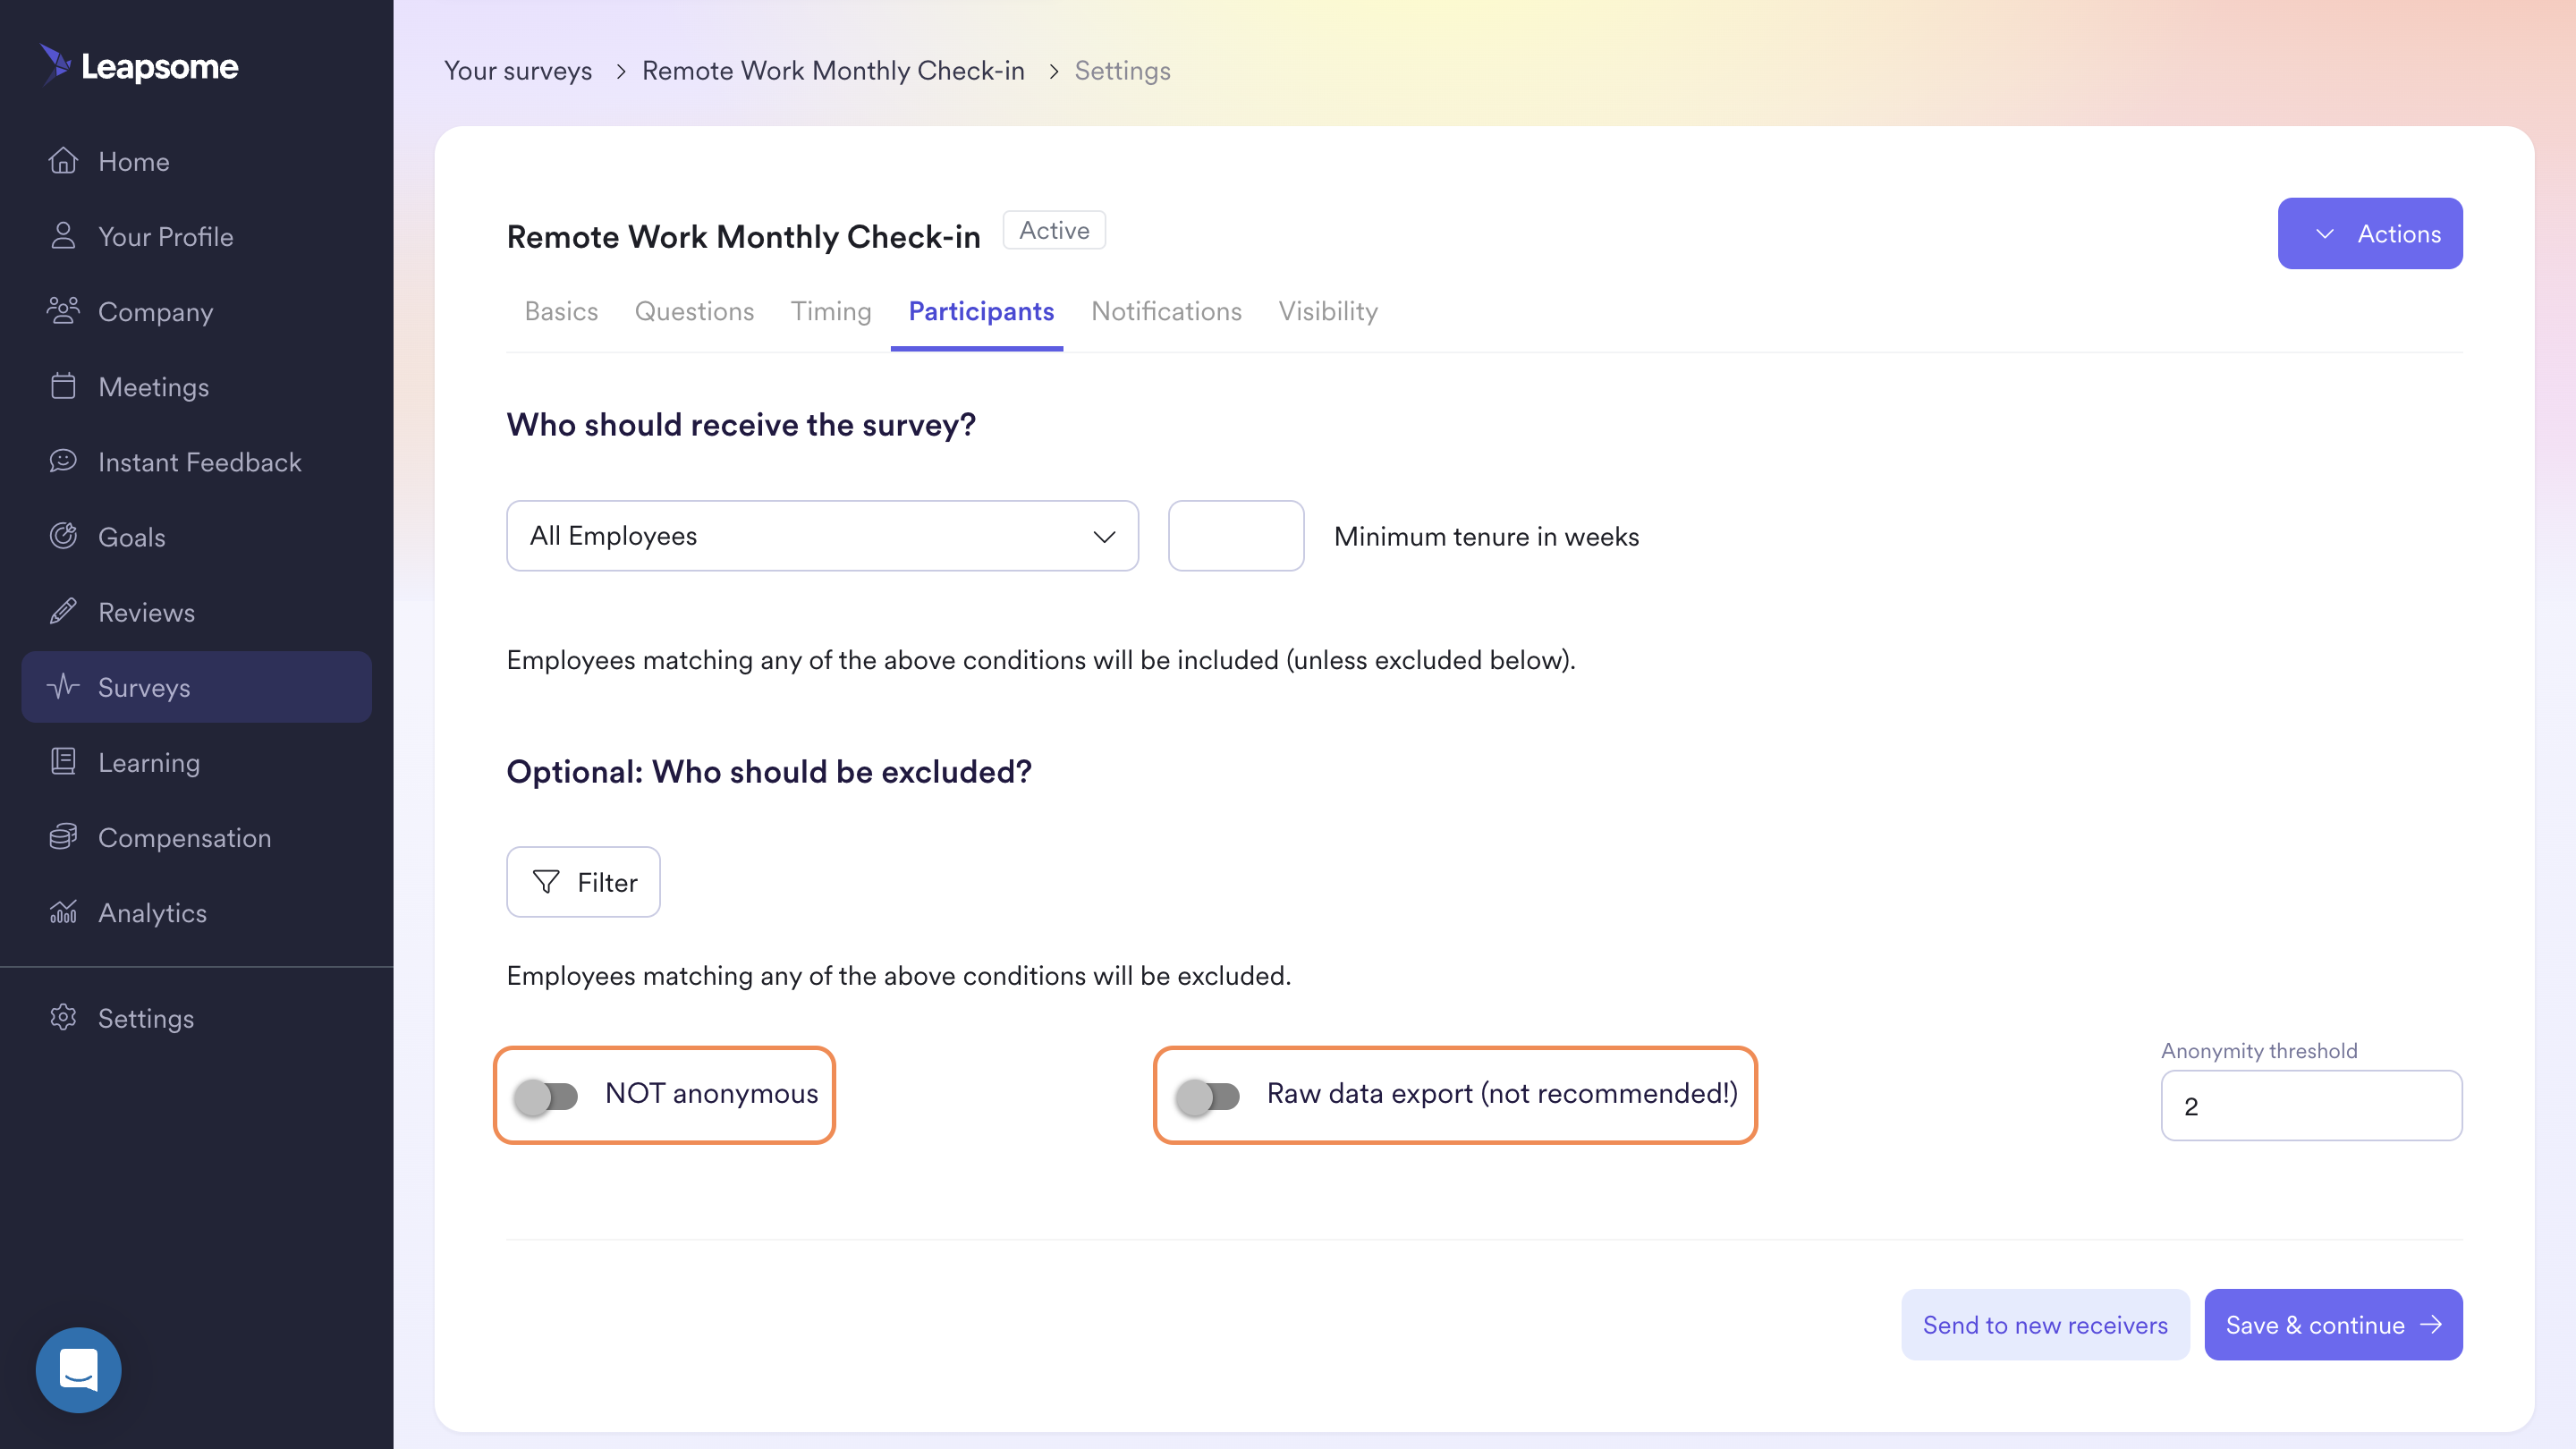Switch to the Basics tab

coord(561,312)
